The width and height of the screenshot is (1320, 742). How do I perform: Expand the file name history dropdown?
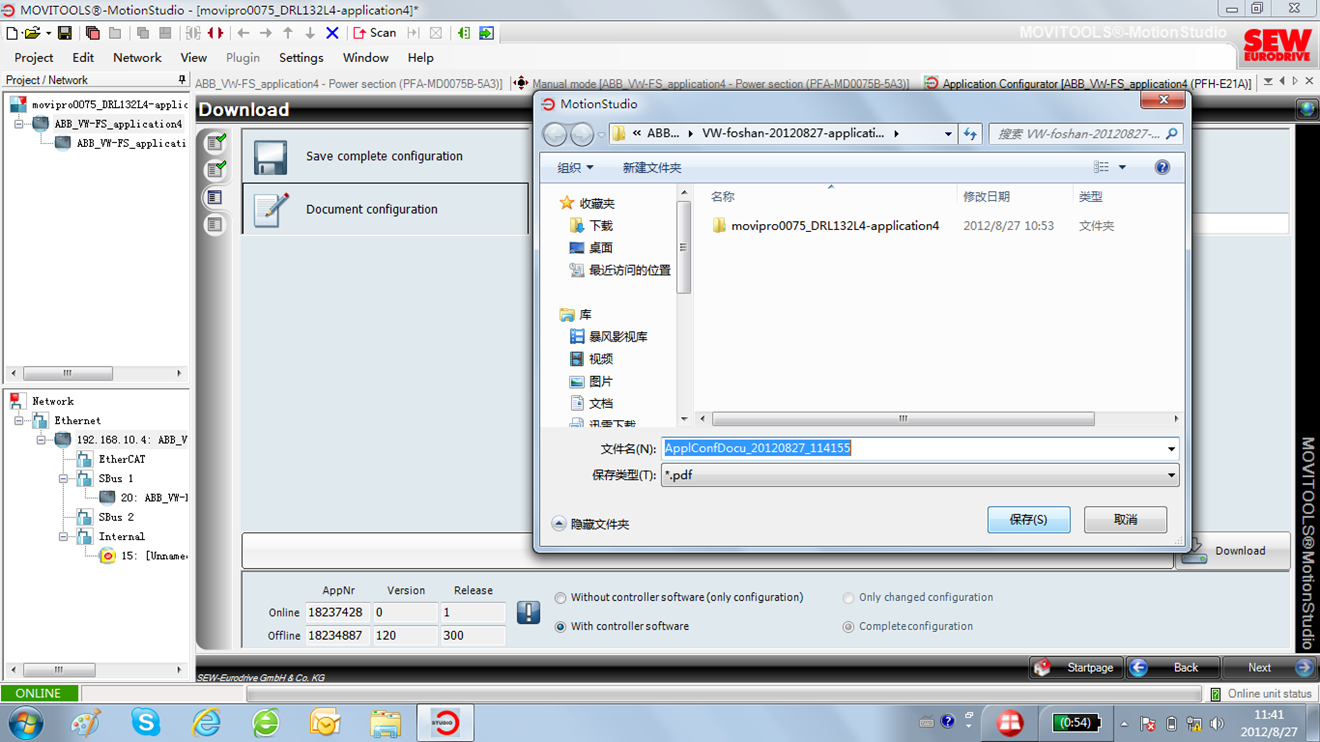pyautogui.click(x=1171, y=449)
